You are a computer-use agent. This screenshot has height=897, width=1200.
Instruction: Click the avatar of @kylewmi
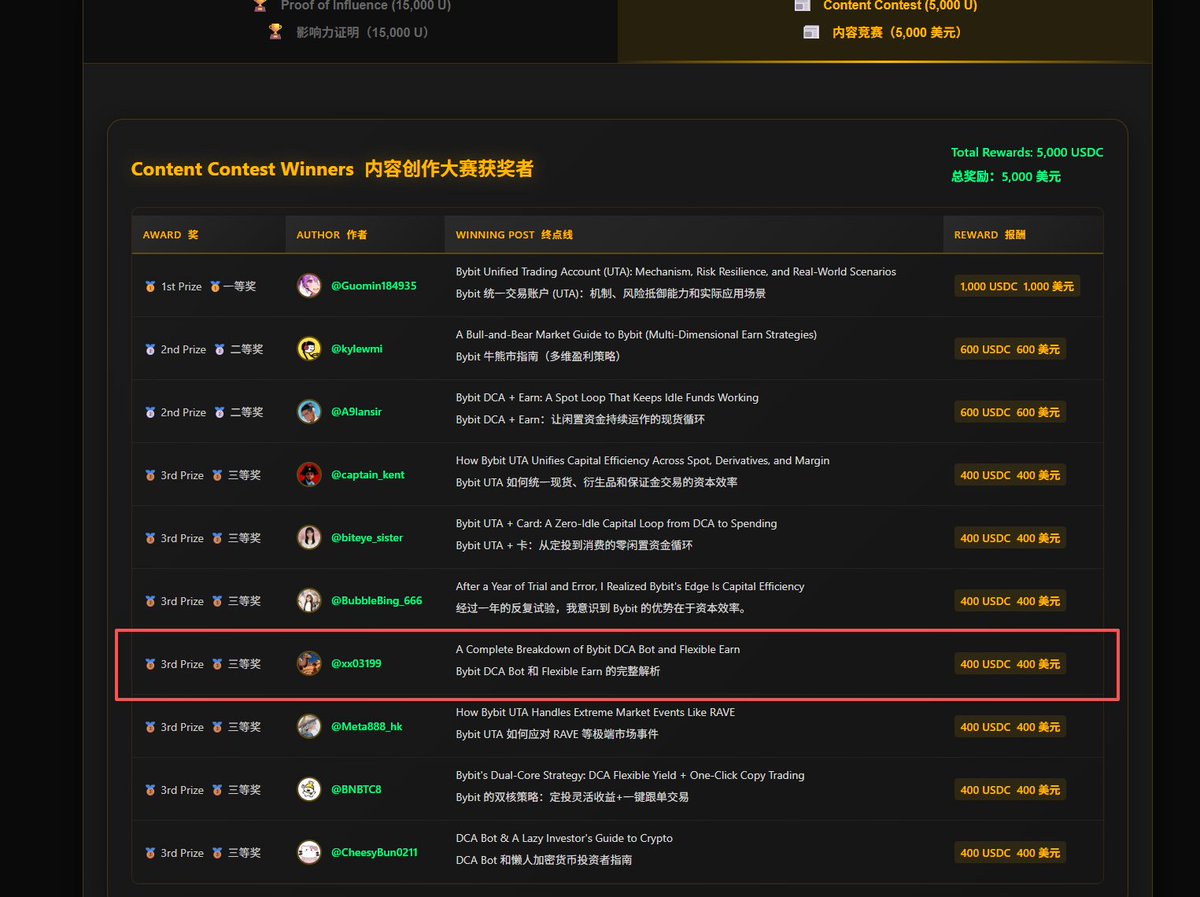tap(309, 349)
